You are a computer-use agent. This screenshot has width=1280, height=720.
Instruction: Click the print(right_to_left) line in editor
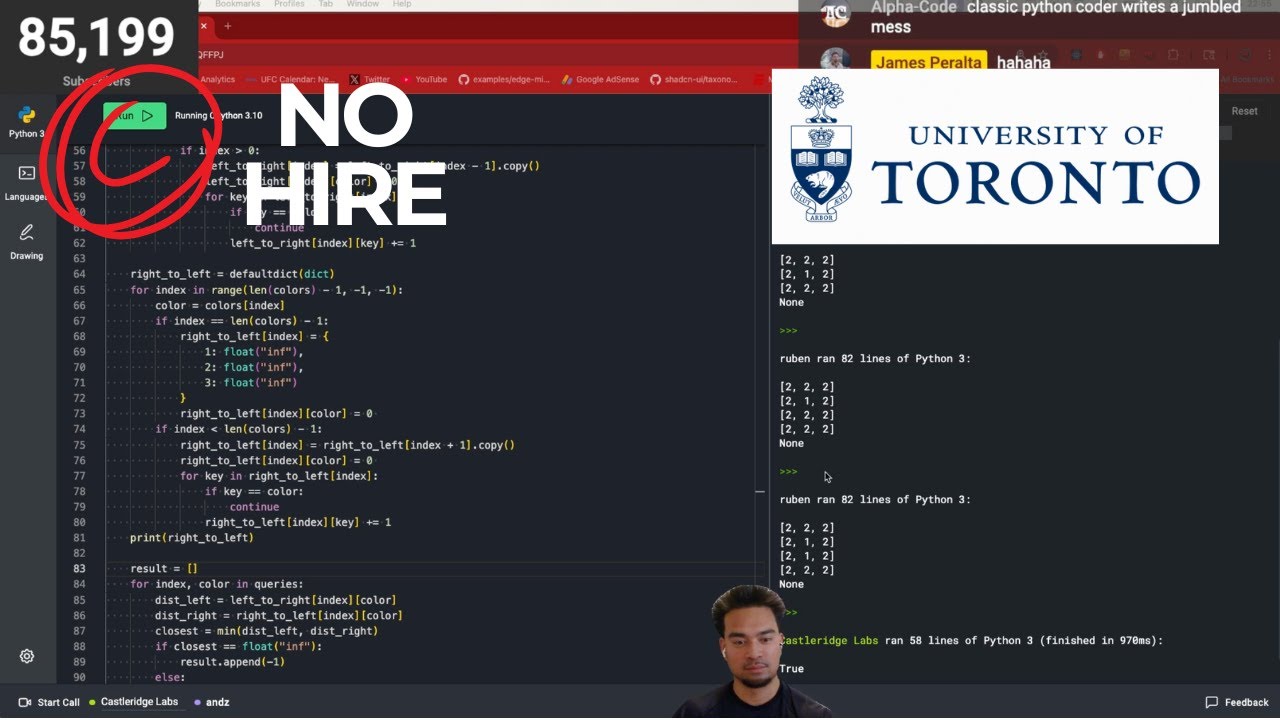(192, 538)
